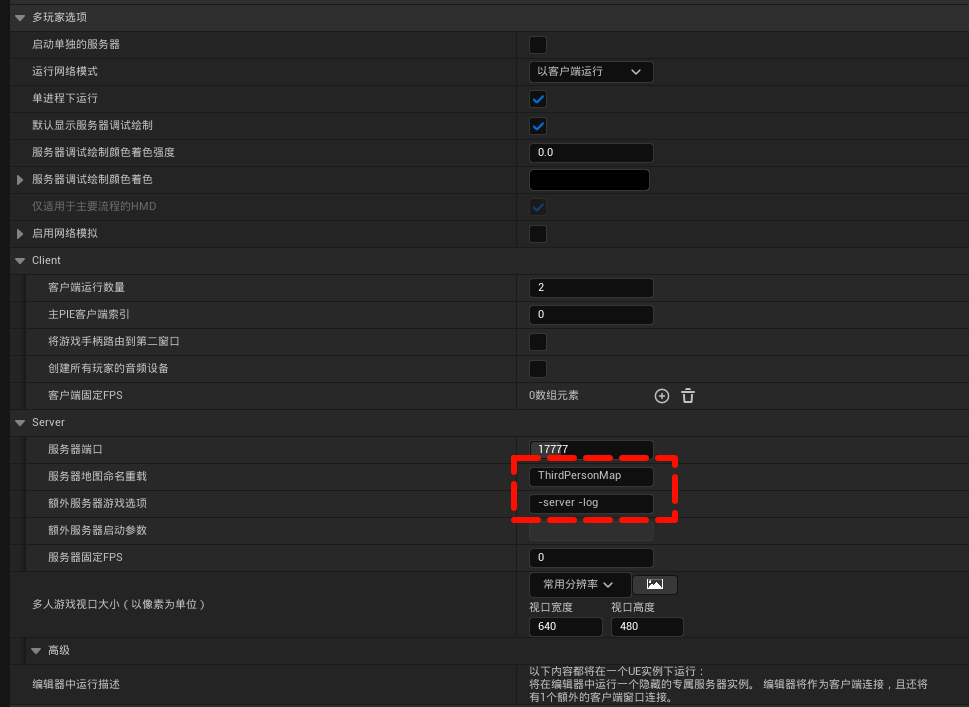Enable the 启动单独的服务器 checkbox
This screenshot has height=707, width=969.
pos(537,45)
